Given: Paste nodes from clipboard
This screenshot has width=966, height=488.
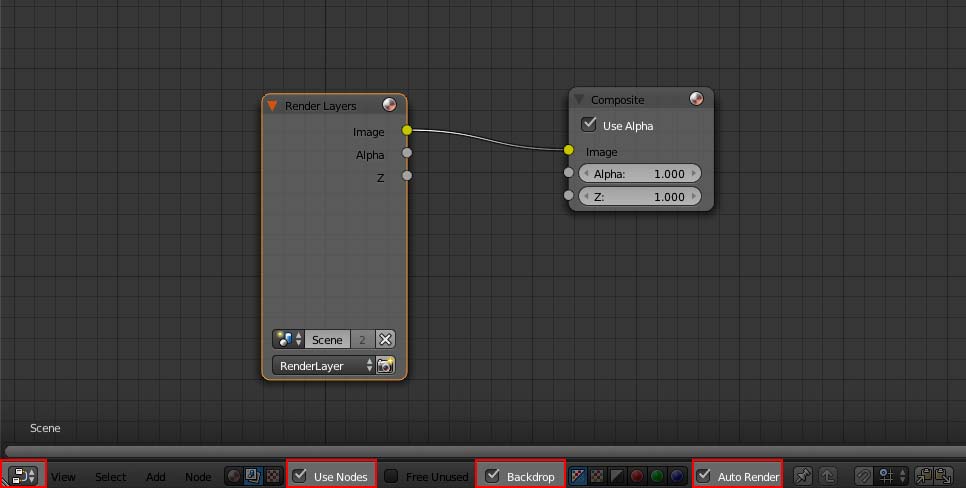Looking at the screenshot, I should tap(944, 476).
